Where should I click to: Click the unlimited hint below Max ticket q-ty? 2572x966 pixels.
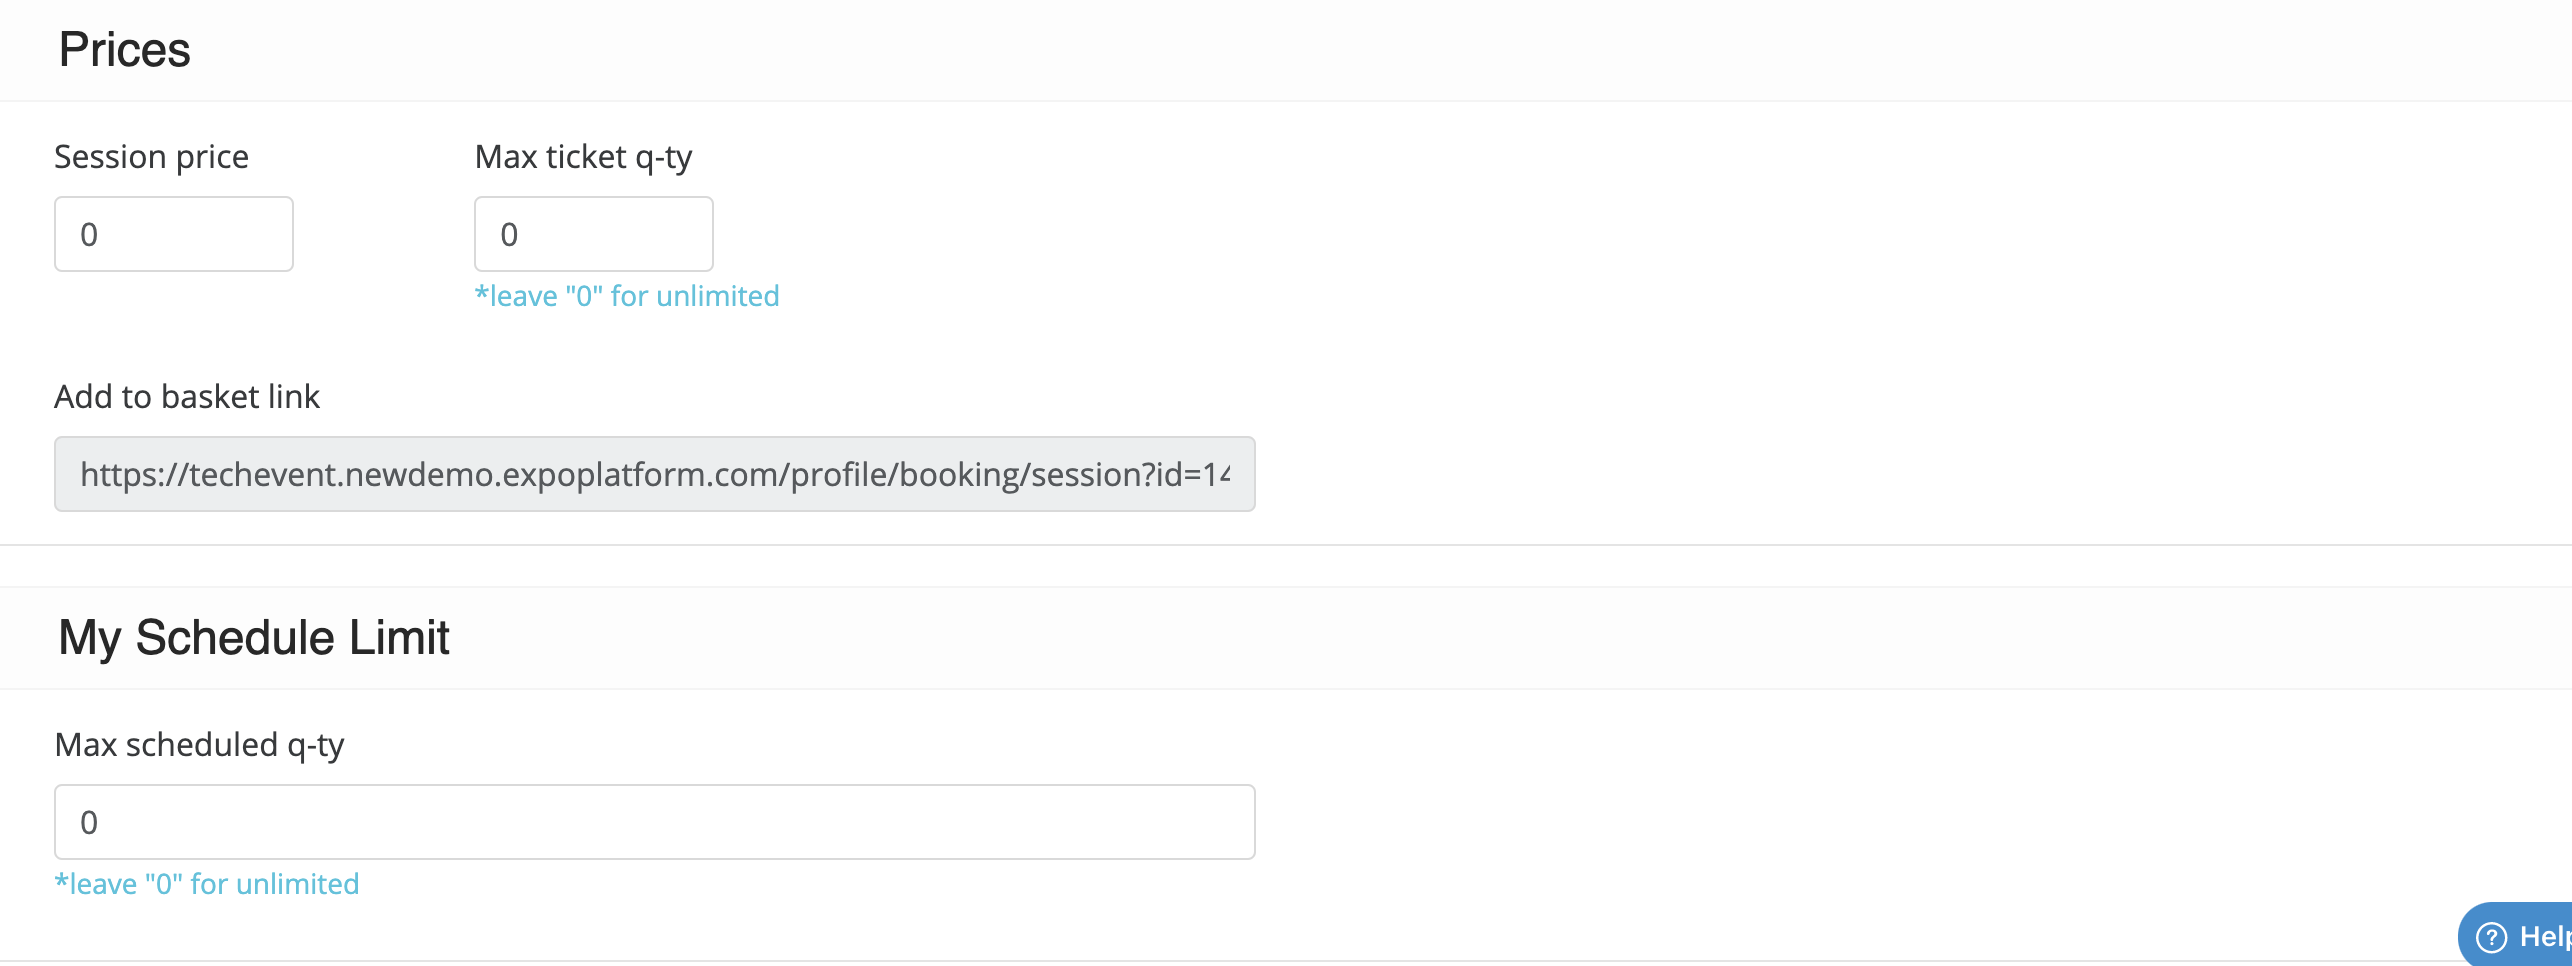click(x=627, y=296)
